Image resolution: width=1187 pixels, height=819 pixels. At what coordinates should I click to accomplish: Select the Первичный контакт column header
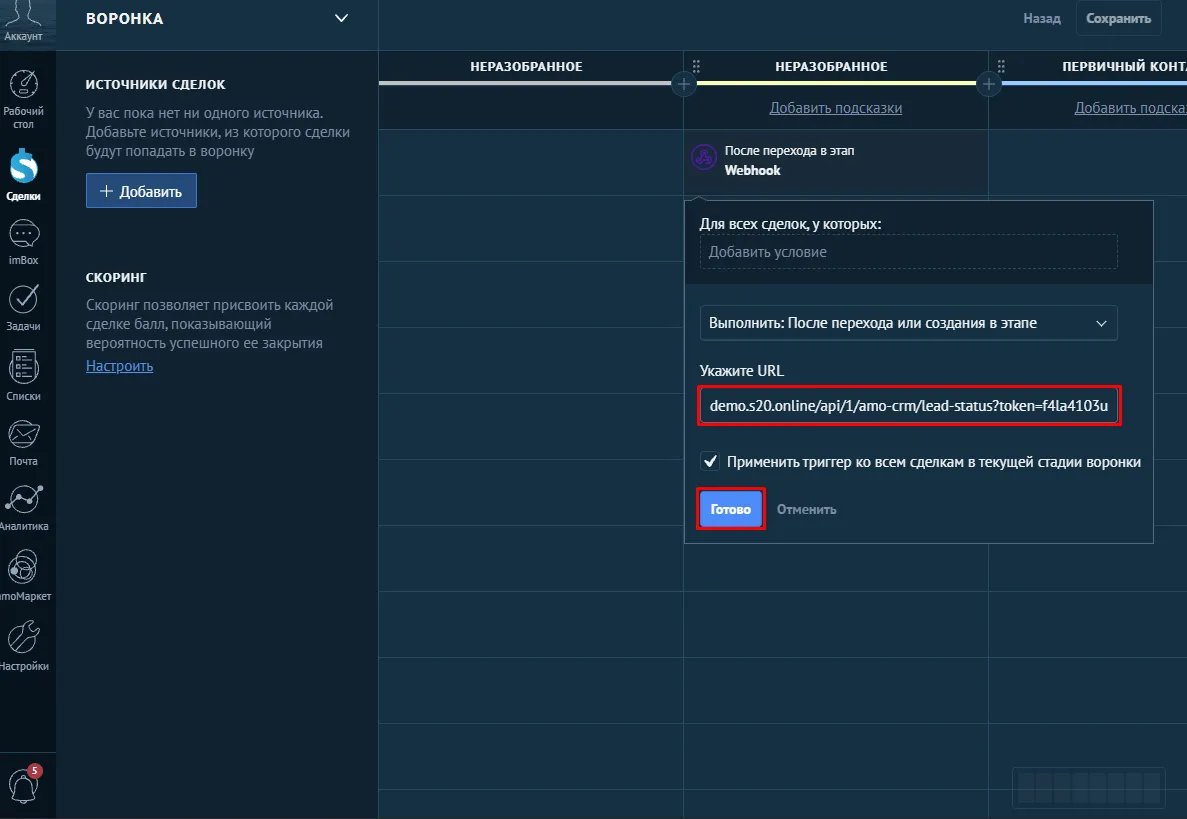tap(1124, 67)
